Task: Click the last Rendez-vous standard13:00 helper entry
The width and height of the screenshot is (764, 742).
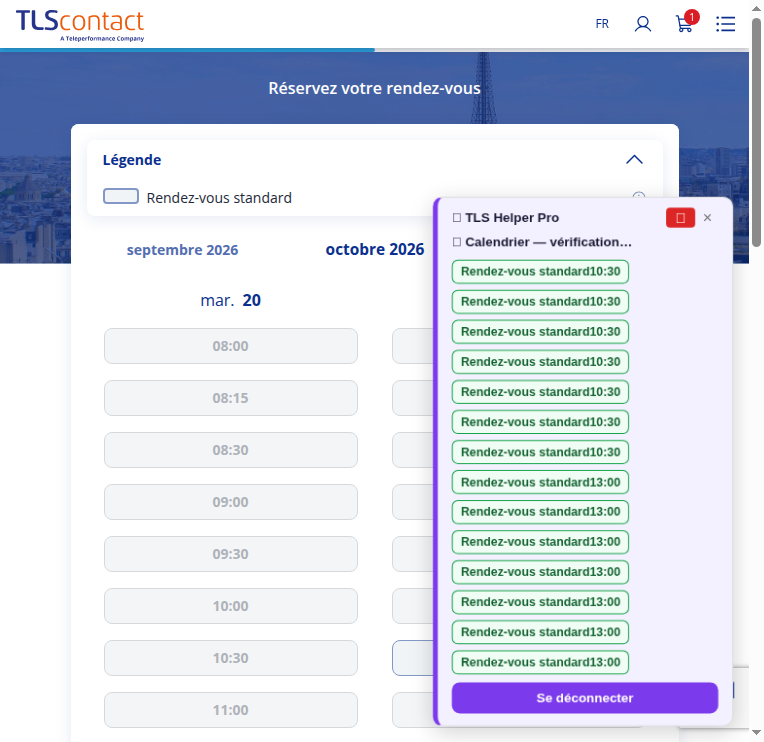Action: 540,662
